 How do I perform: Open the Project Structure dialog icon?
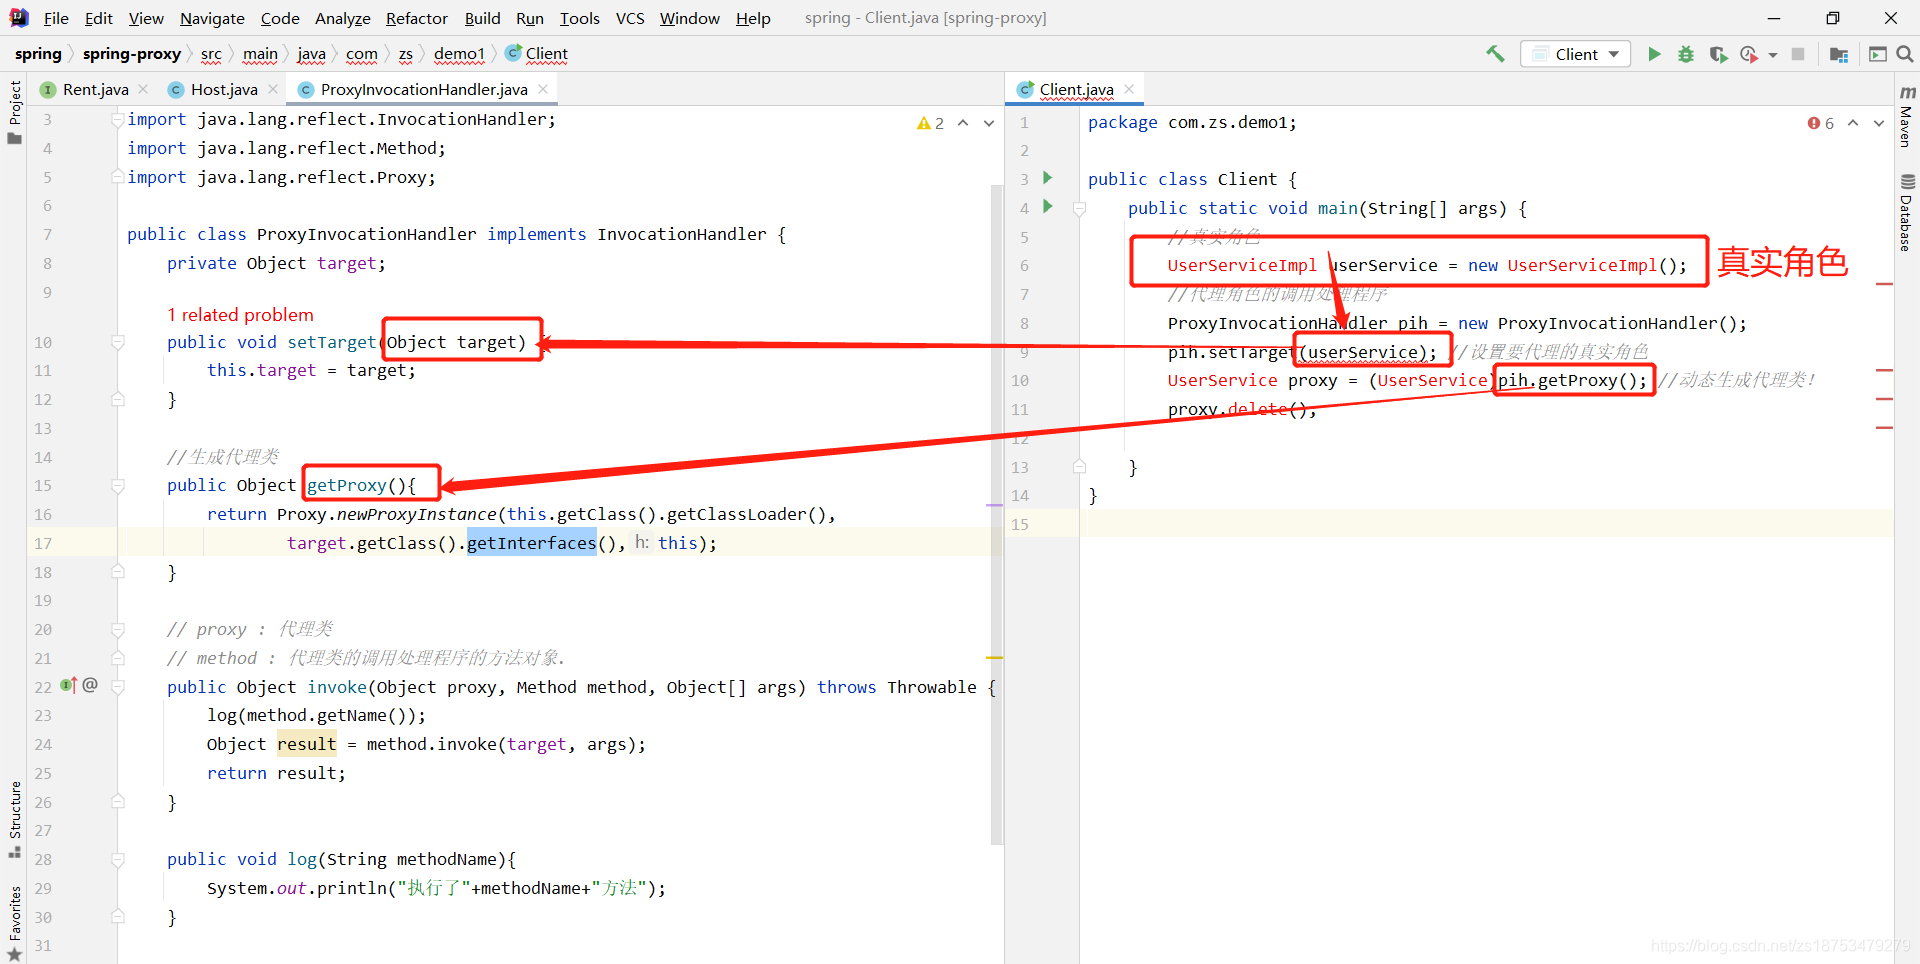pos(1838,54)
